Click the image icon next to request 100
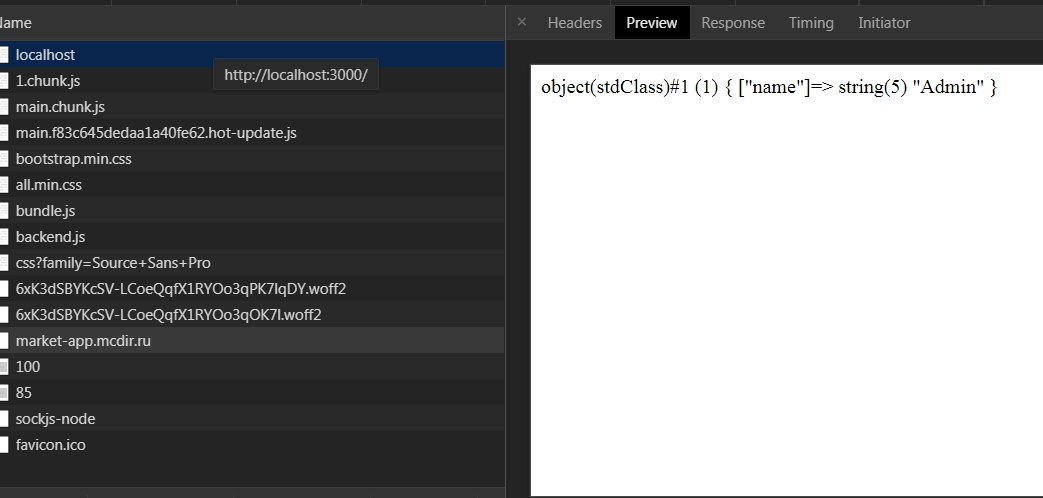 [3, 367]
